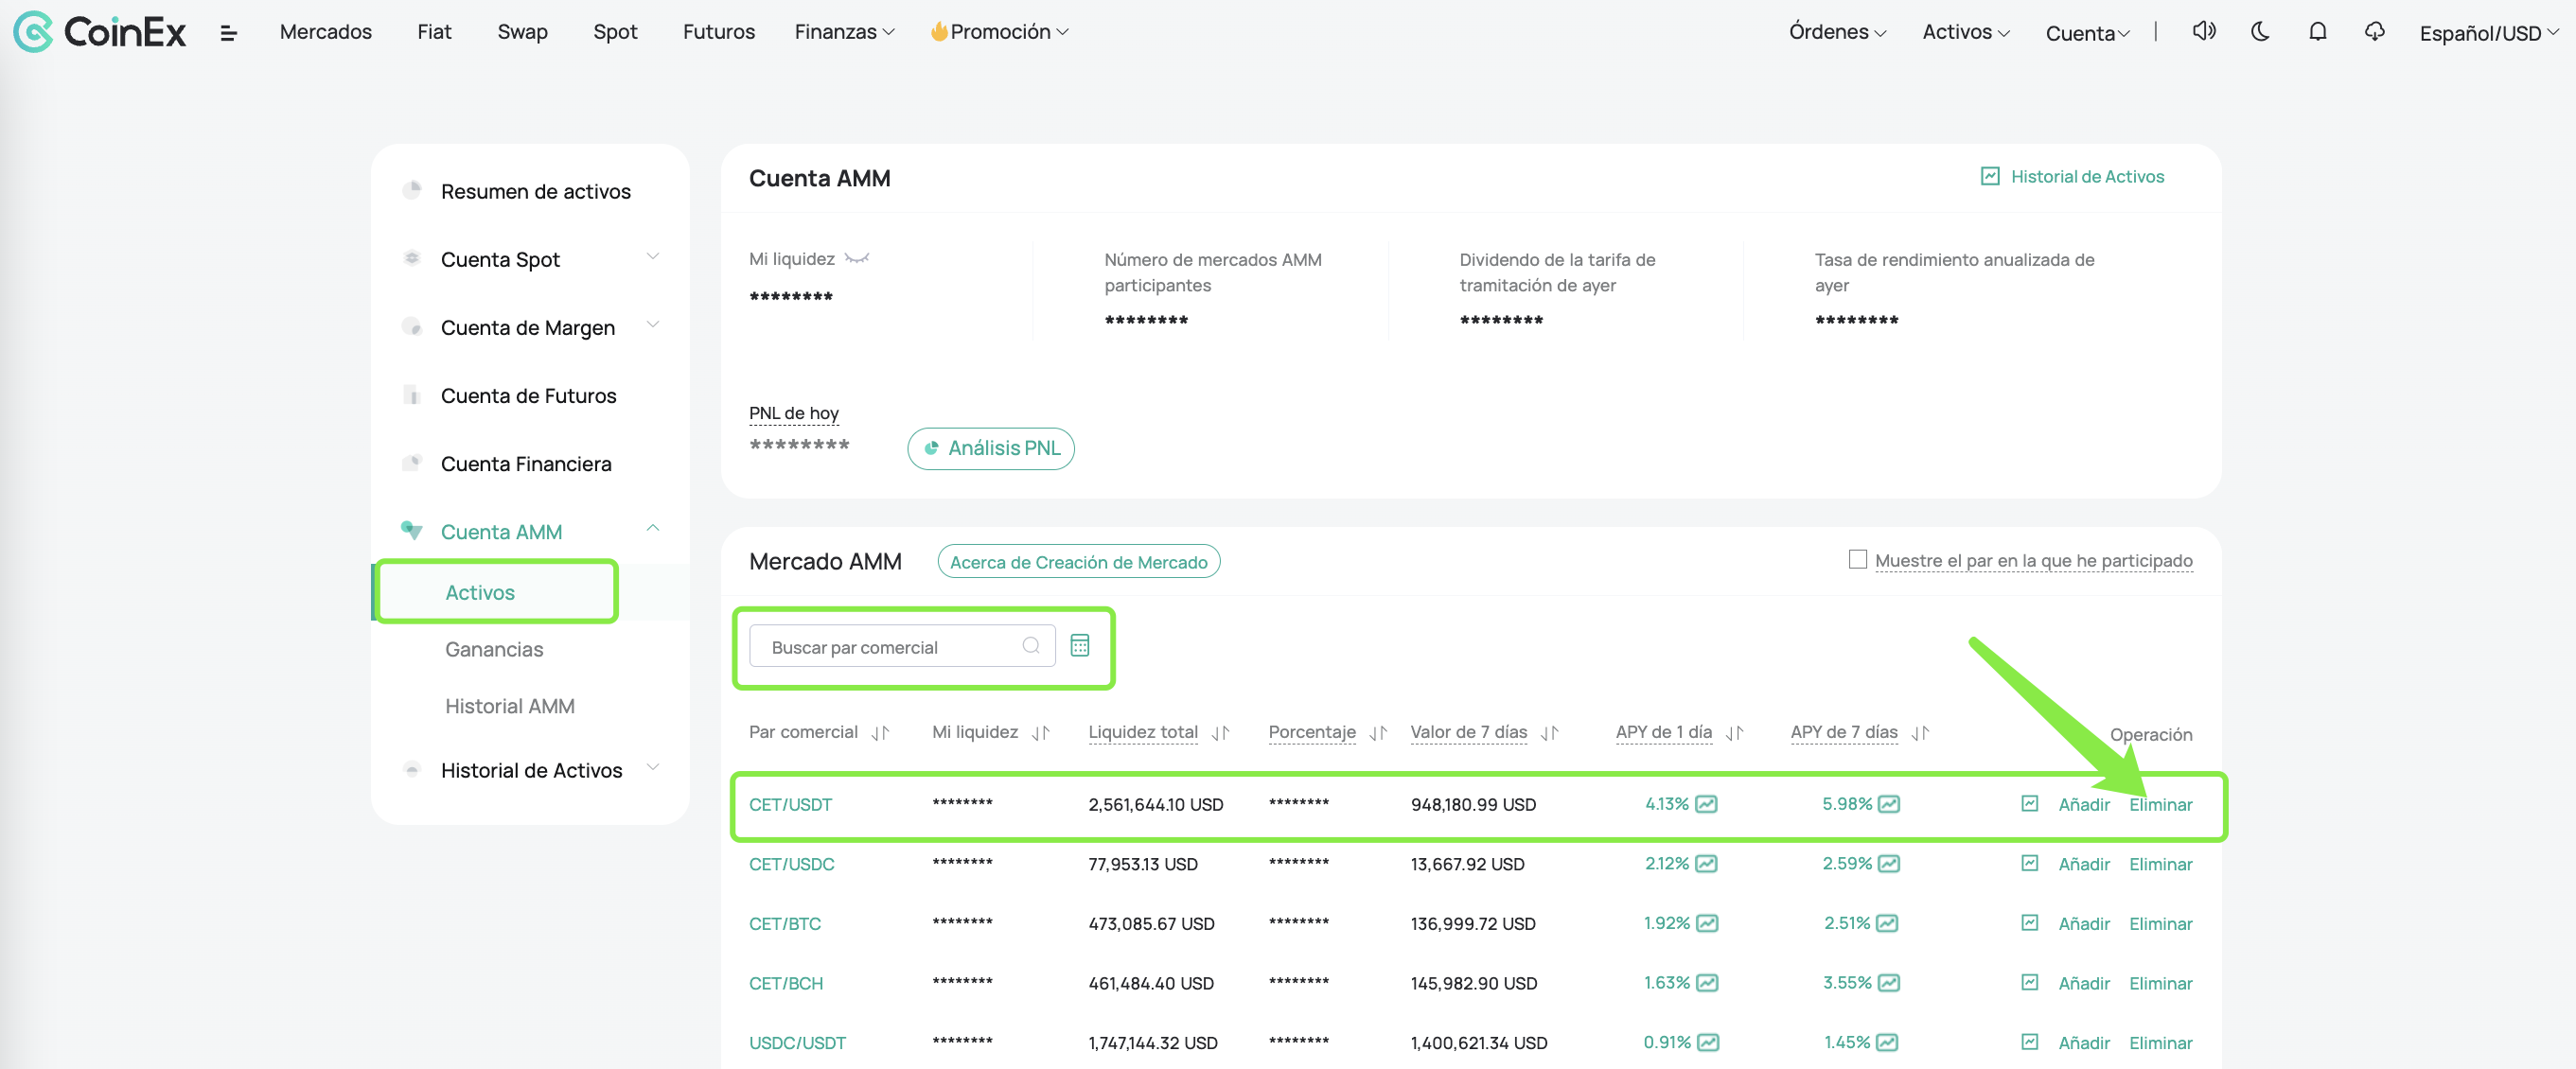Screen dimensions: 2576x1069
Task: Click the search magnifier icon in the pair field
Action: pos(1031,646)
